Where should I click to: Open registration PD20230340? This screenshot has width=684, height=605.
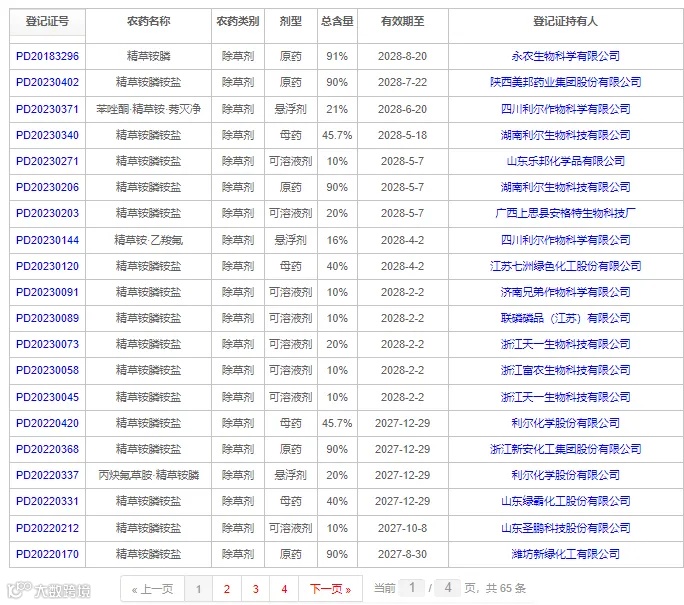pos(48,135)
